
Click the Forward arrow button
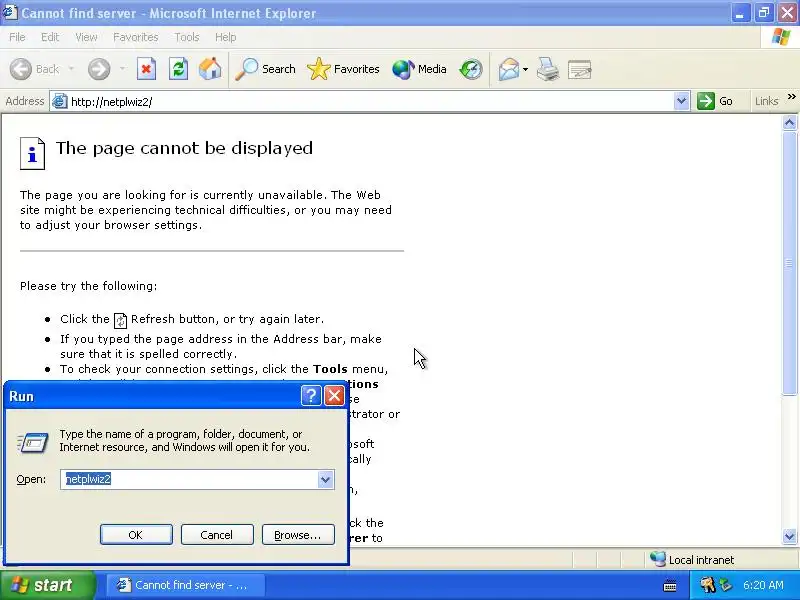99,69
